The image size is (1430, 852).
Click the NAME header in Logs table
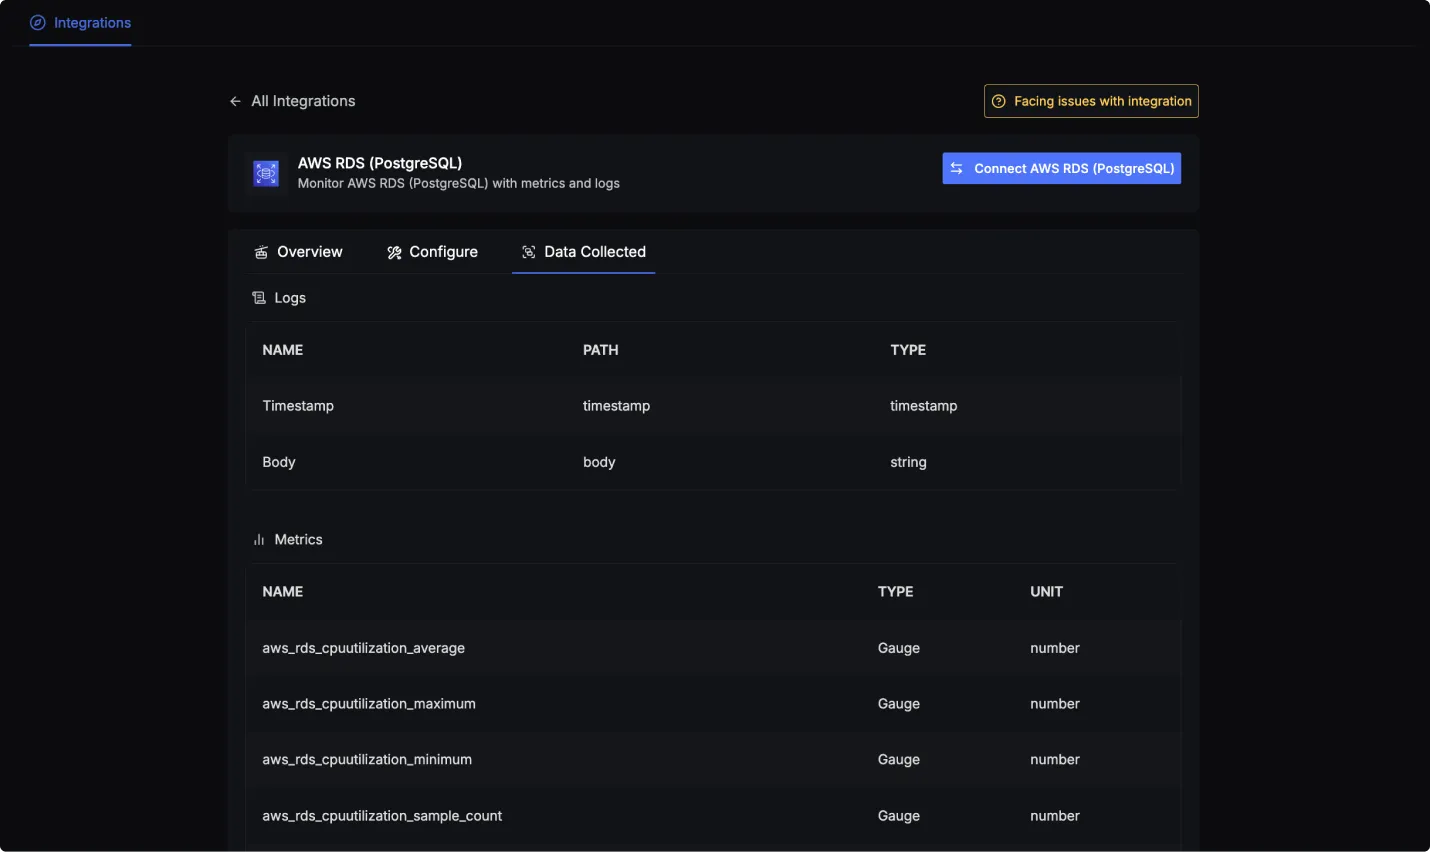(x=283, y=350)
